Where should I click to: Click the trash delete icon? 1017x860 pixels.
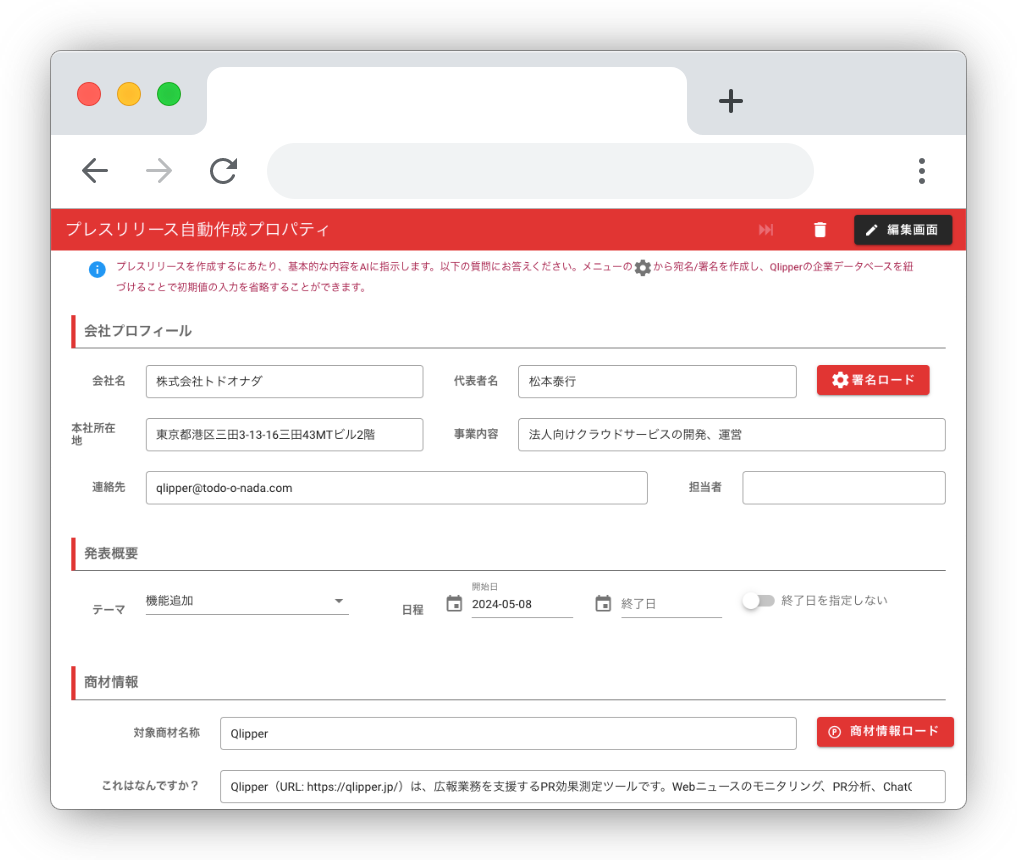click(820, 230)
